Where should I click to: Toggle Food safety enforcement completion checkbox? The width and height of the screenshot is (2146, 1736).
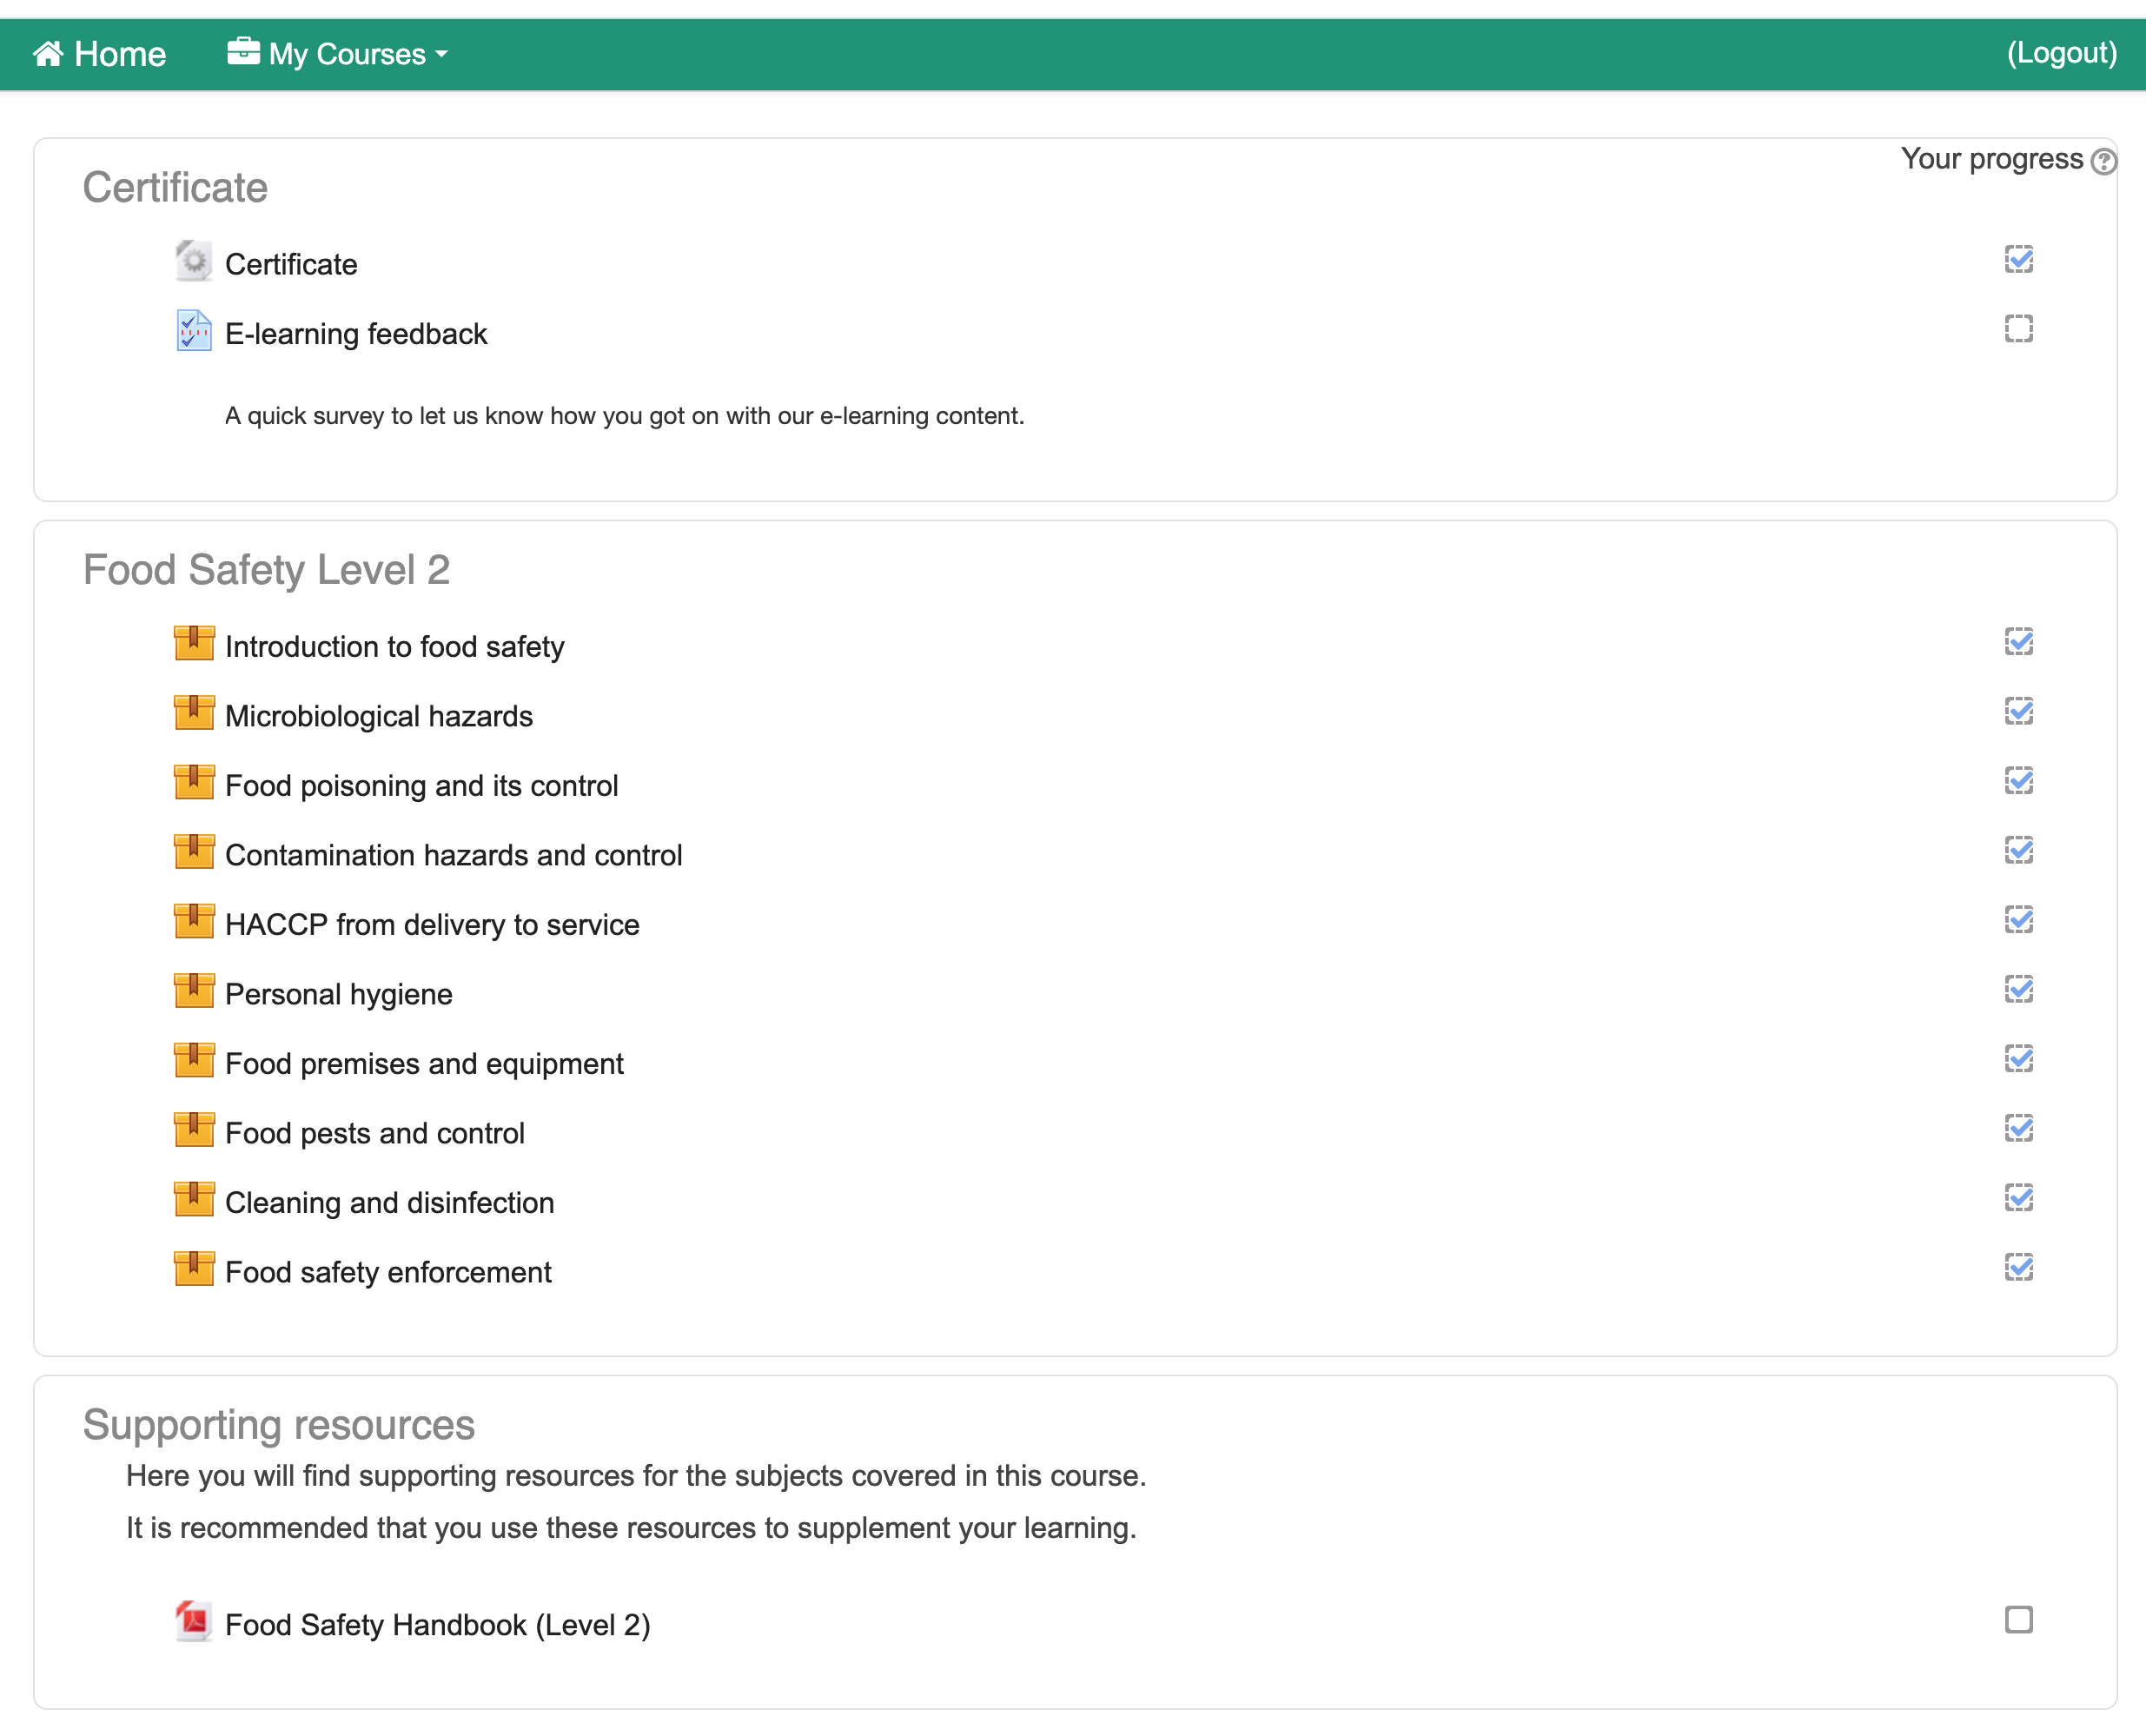pos(2018,1267)
